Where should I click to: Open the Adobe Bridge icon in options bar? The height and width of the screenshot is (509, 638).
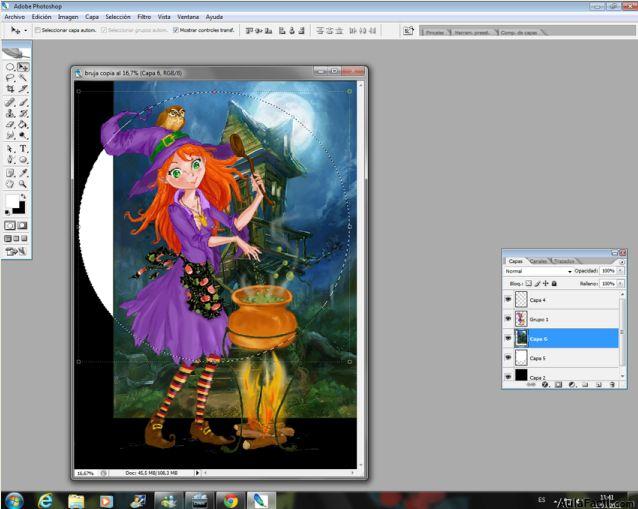[x=408, y=31]
